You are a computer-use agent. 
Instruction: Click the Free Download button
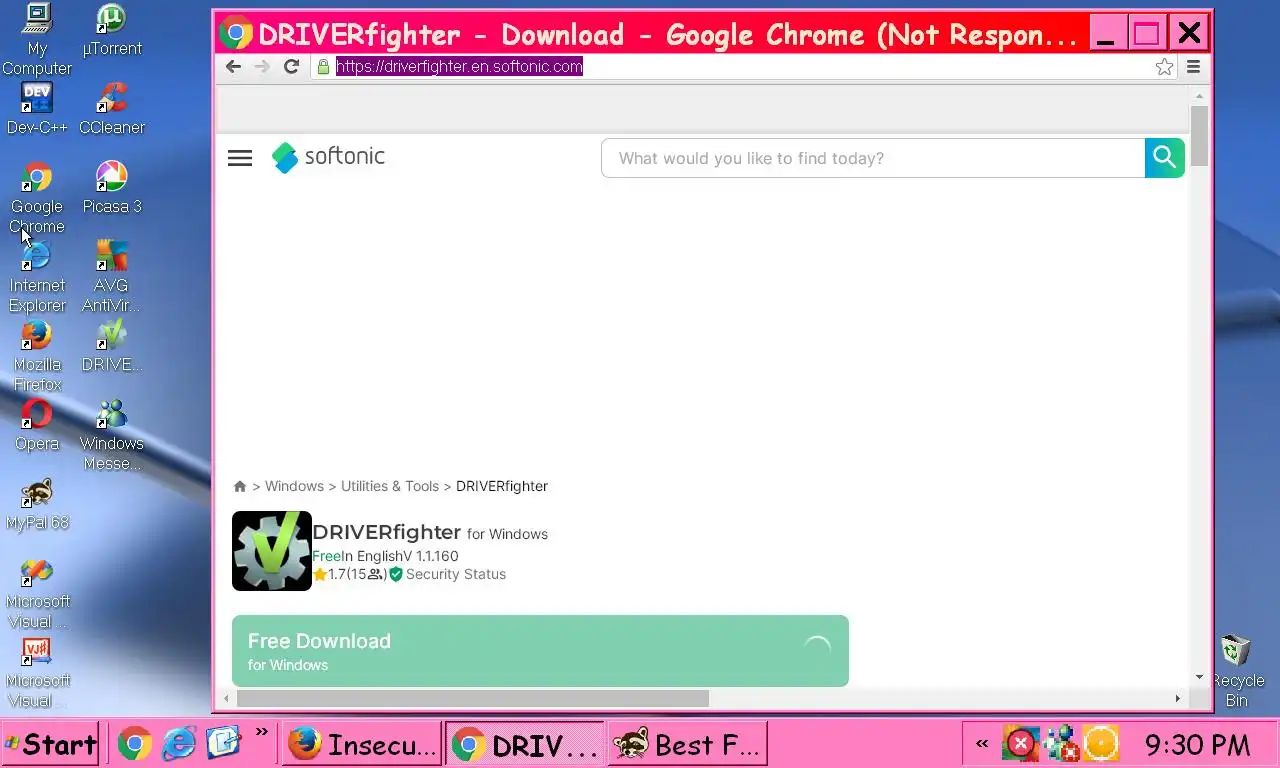[x=540, y=651]
